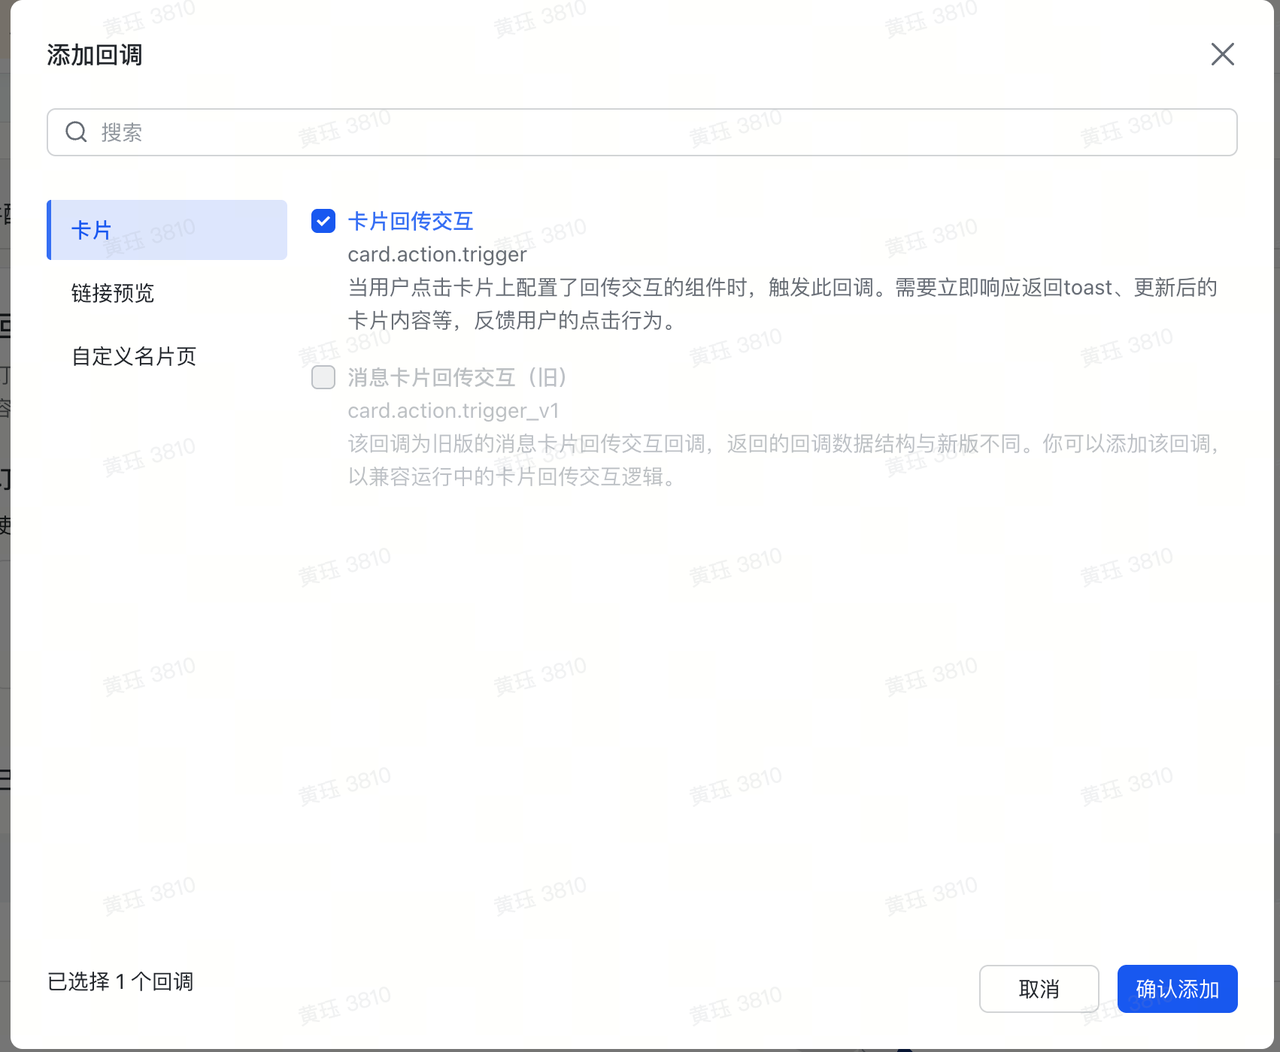Viewport: 1280px width, 1052px height.
Task: Click the card.action.trigger identifier text
Action: point(437,254)
